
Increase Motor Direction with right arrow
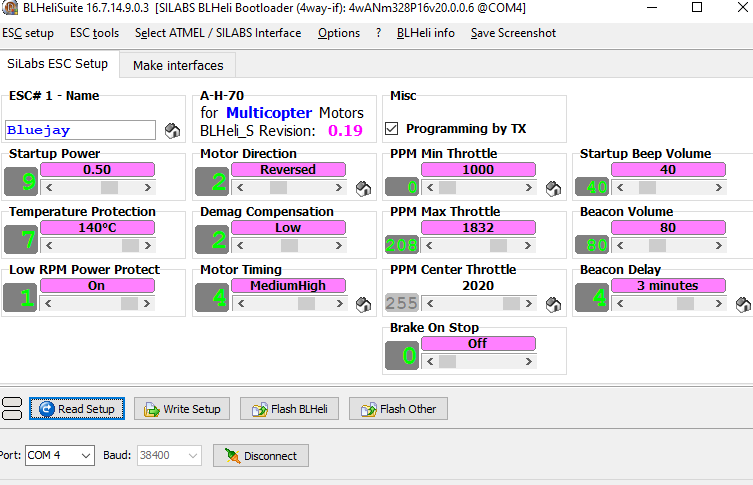point(339,187)
